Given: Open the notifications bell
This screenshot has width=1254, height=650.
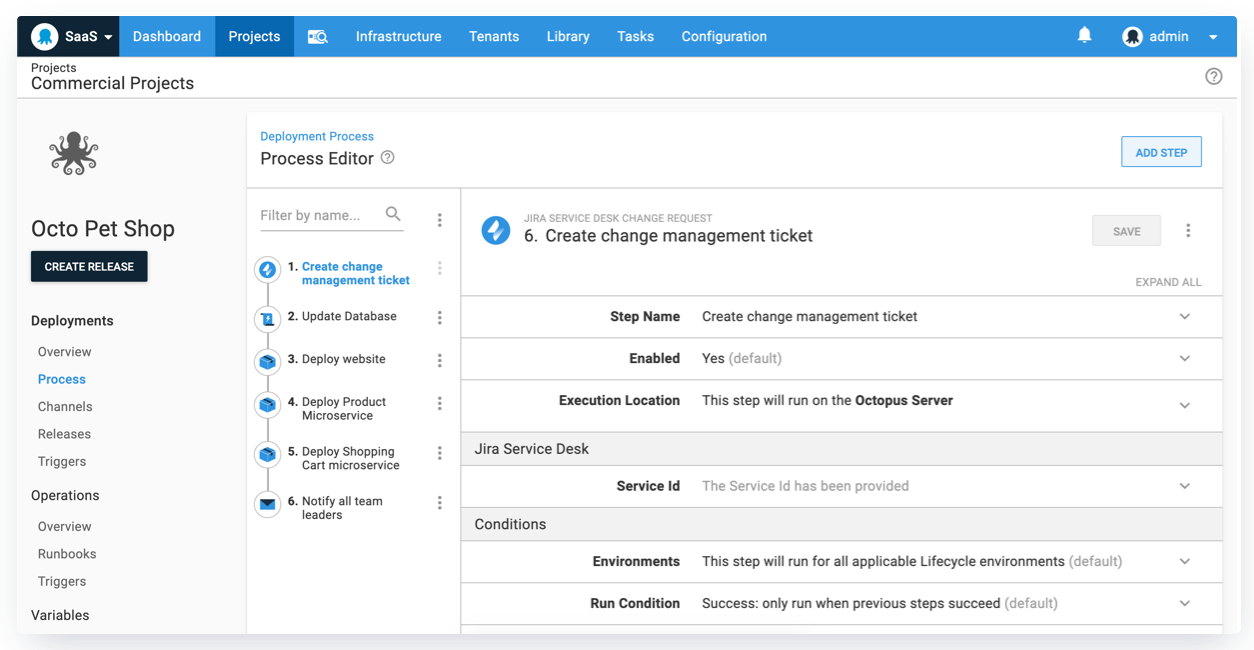Looking at the screenshot, I should pos(1084,35).
